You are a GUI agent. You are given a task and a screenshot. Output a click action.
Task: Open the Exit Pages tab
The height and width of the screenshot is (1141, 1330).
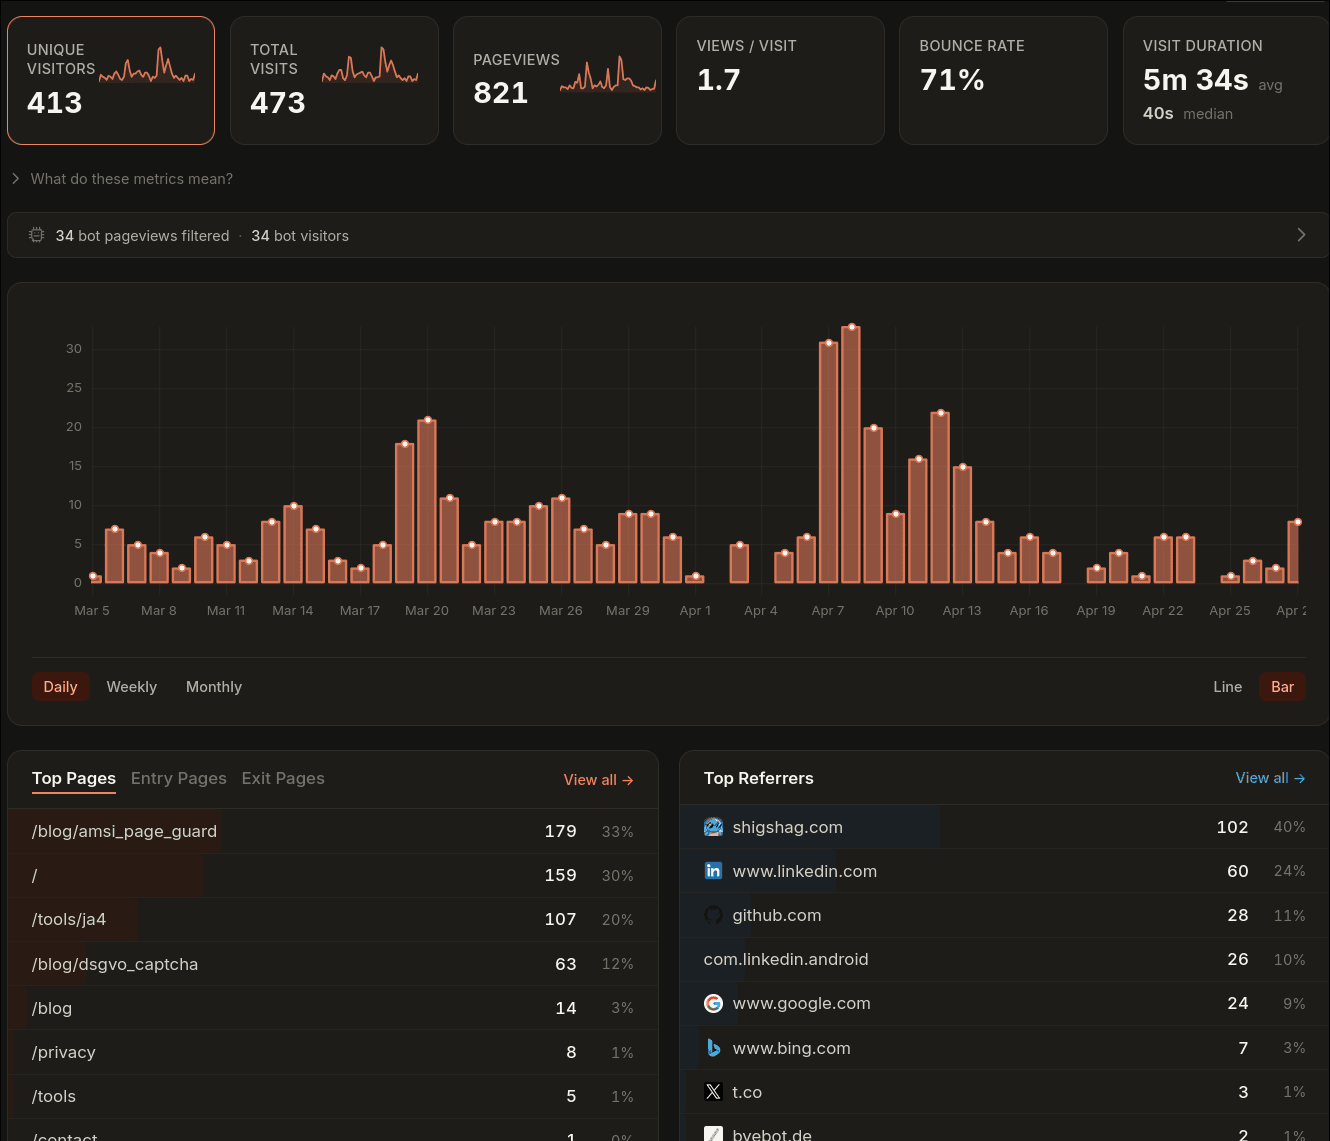tap(283, 778)
